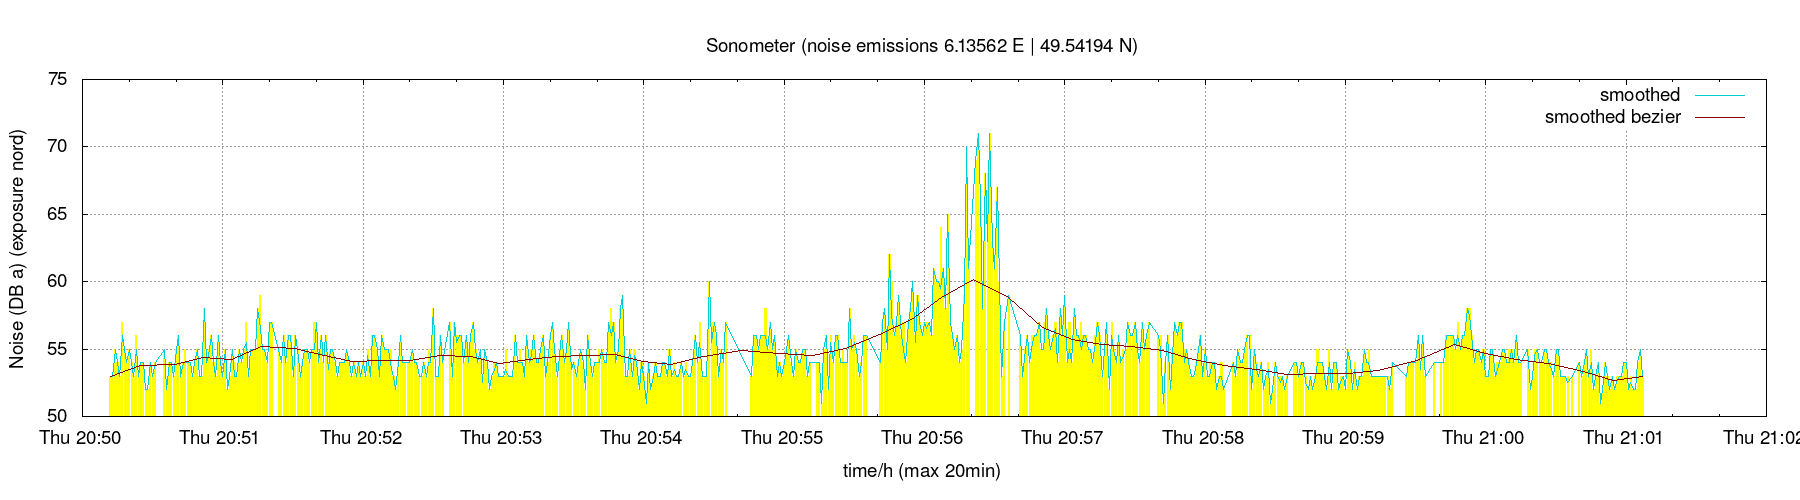Select the "Thu 21:01" time tick label

click(x=1624, y=438)
